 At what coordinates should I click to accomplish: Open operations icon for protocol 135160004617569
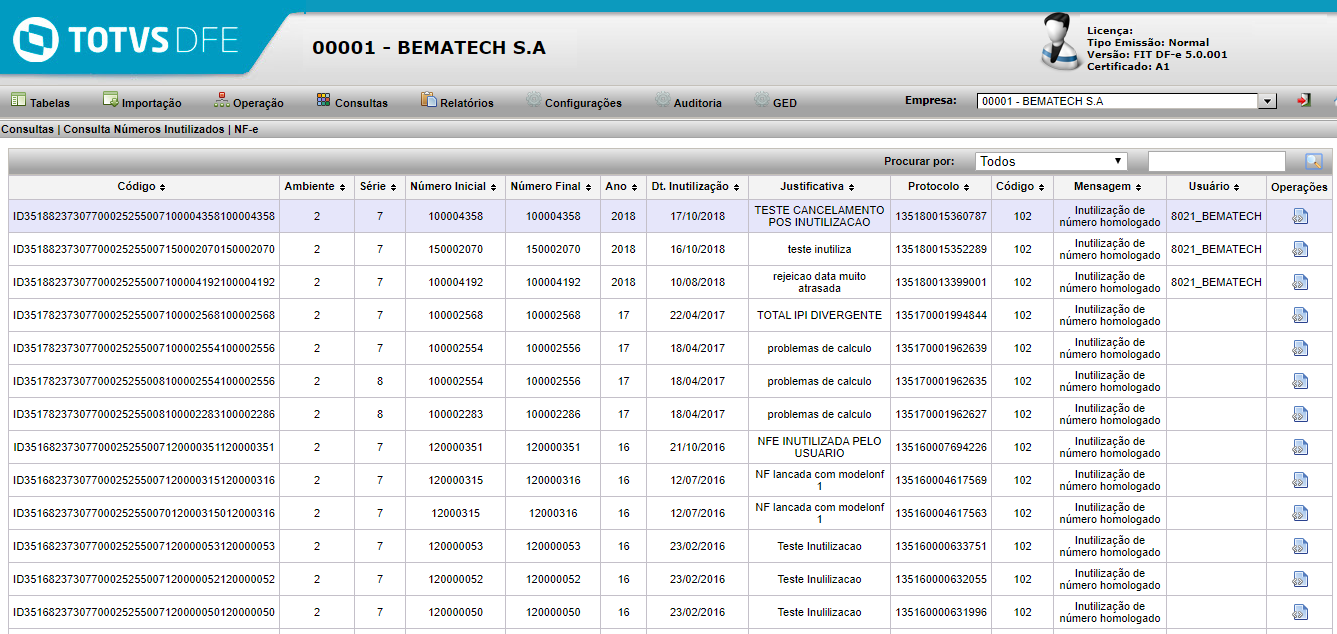point(1299,481)
